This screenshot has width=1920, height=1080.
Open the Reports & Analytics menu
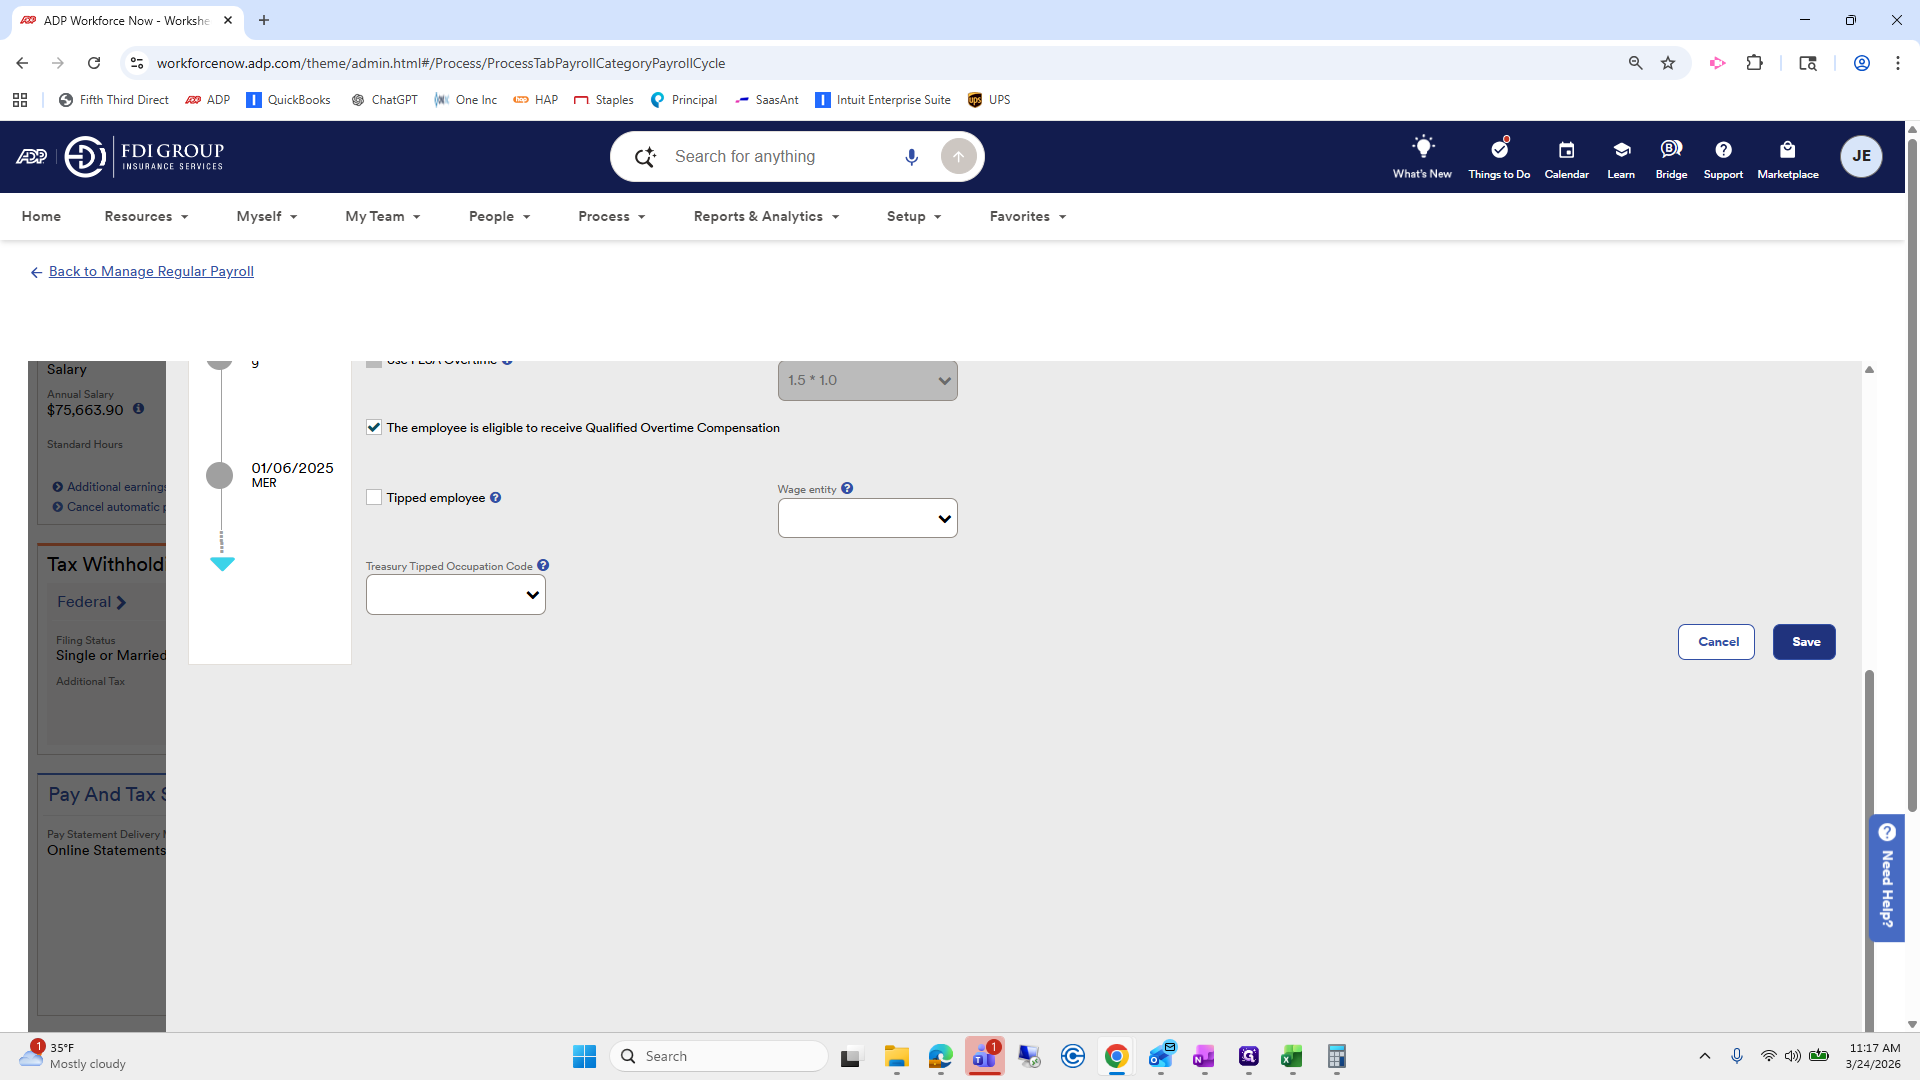[x=766, y=217]
